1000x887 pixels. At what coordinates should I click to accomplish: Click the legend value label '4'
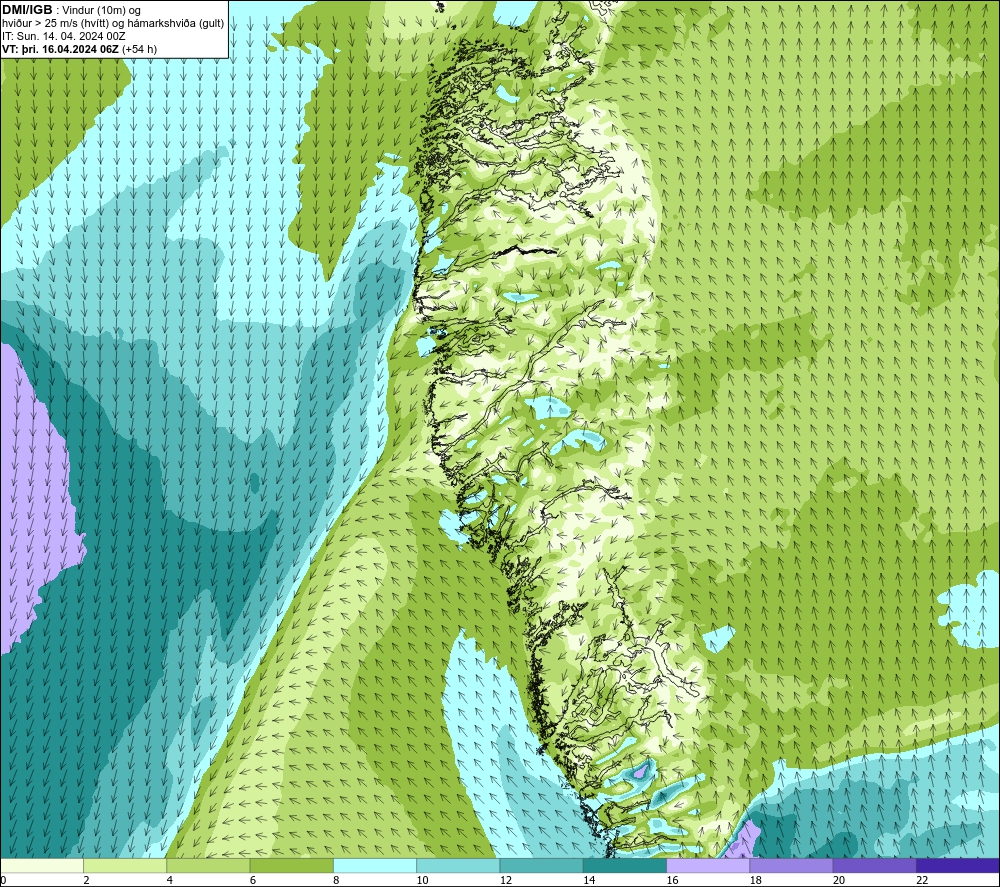170,881
